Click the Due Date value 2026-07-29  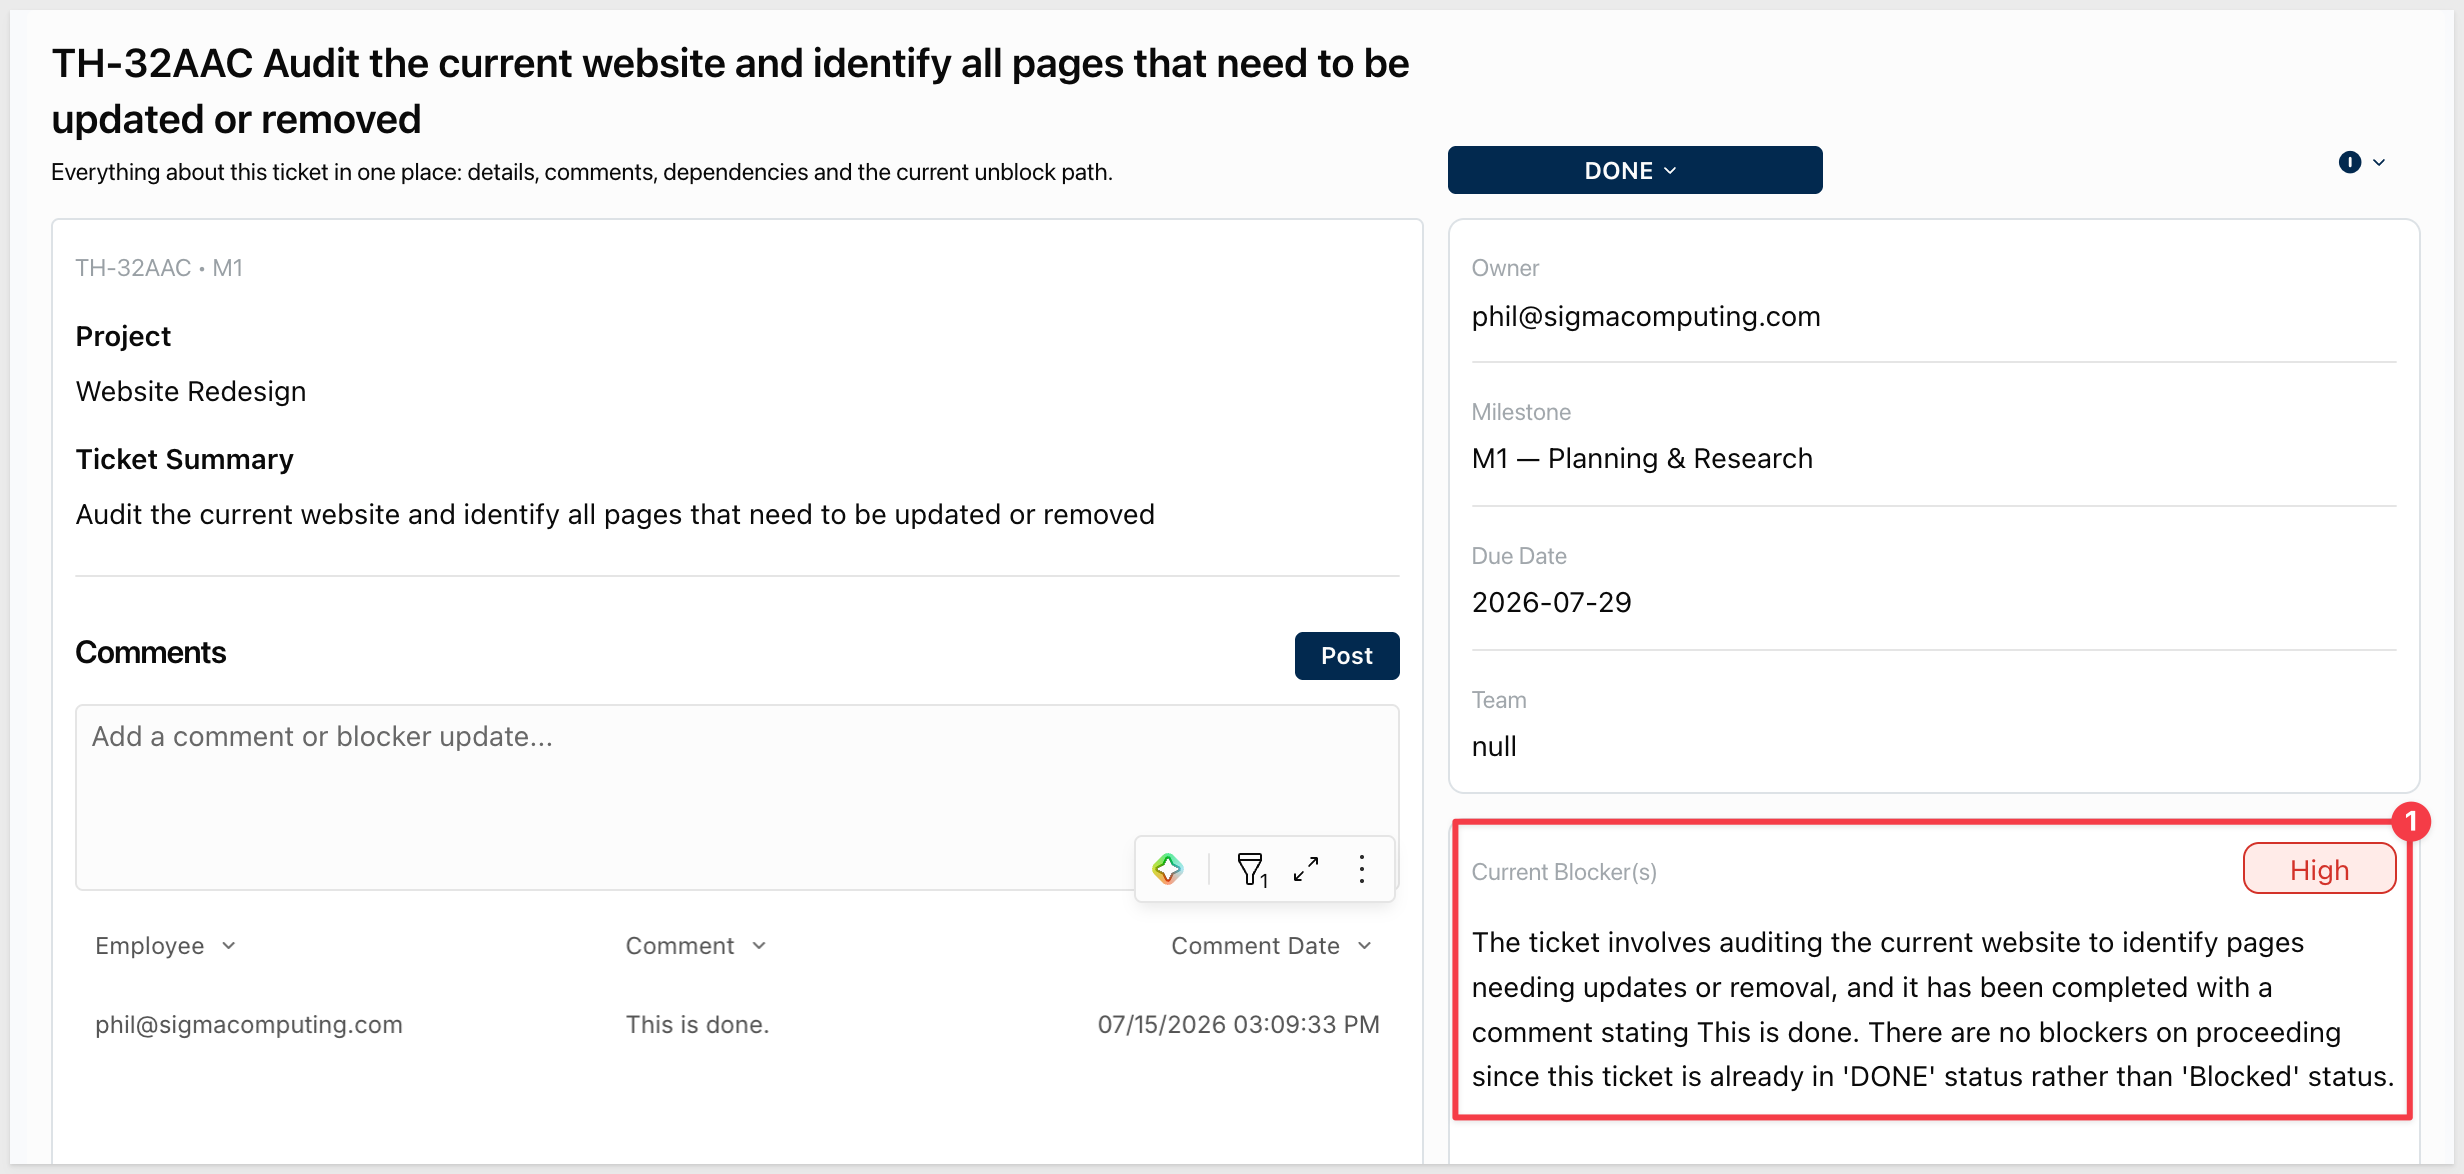pyautogui.click(x=1551, y=602)
